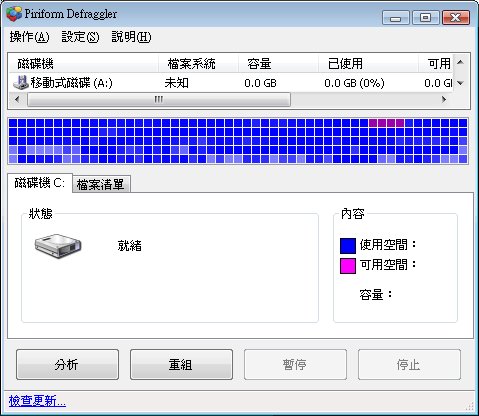This screenshot has width=479, height=416.
Task: Click the 可用空間 label
Action: coord(388,265)
